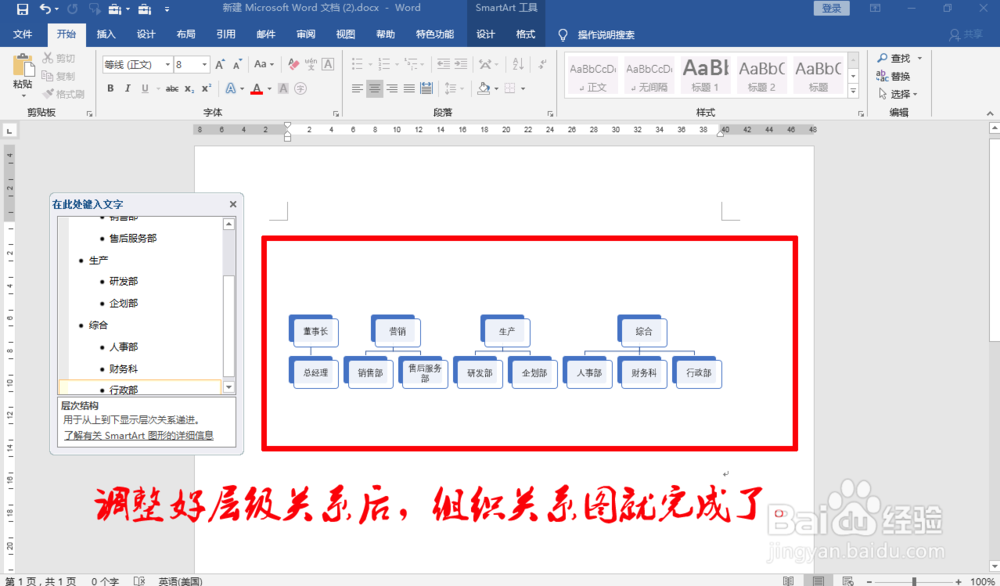Apply the font color (A) icon

258,89
